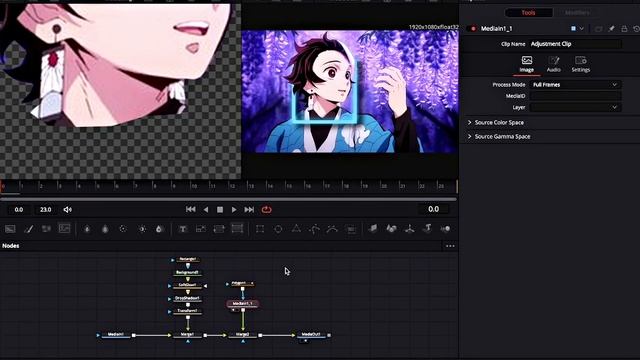Open the version chevron beside MediaIn1_1
Viewport: 640px width, 360px height.
pos(582,29)
